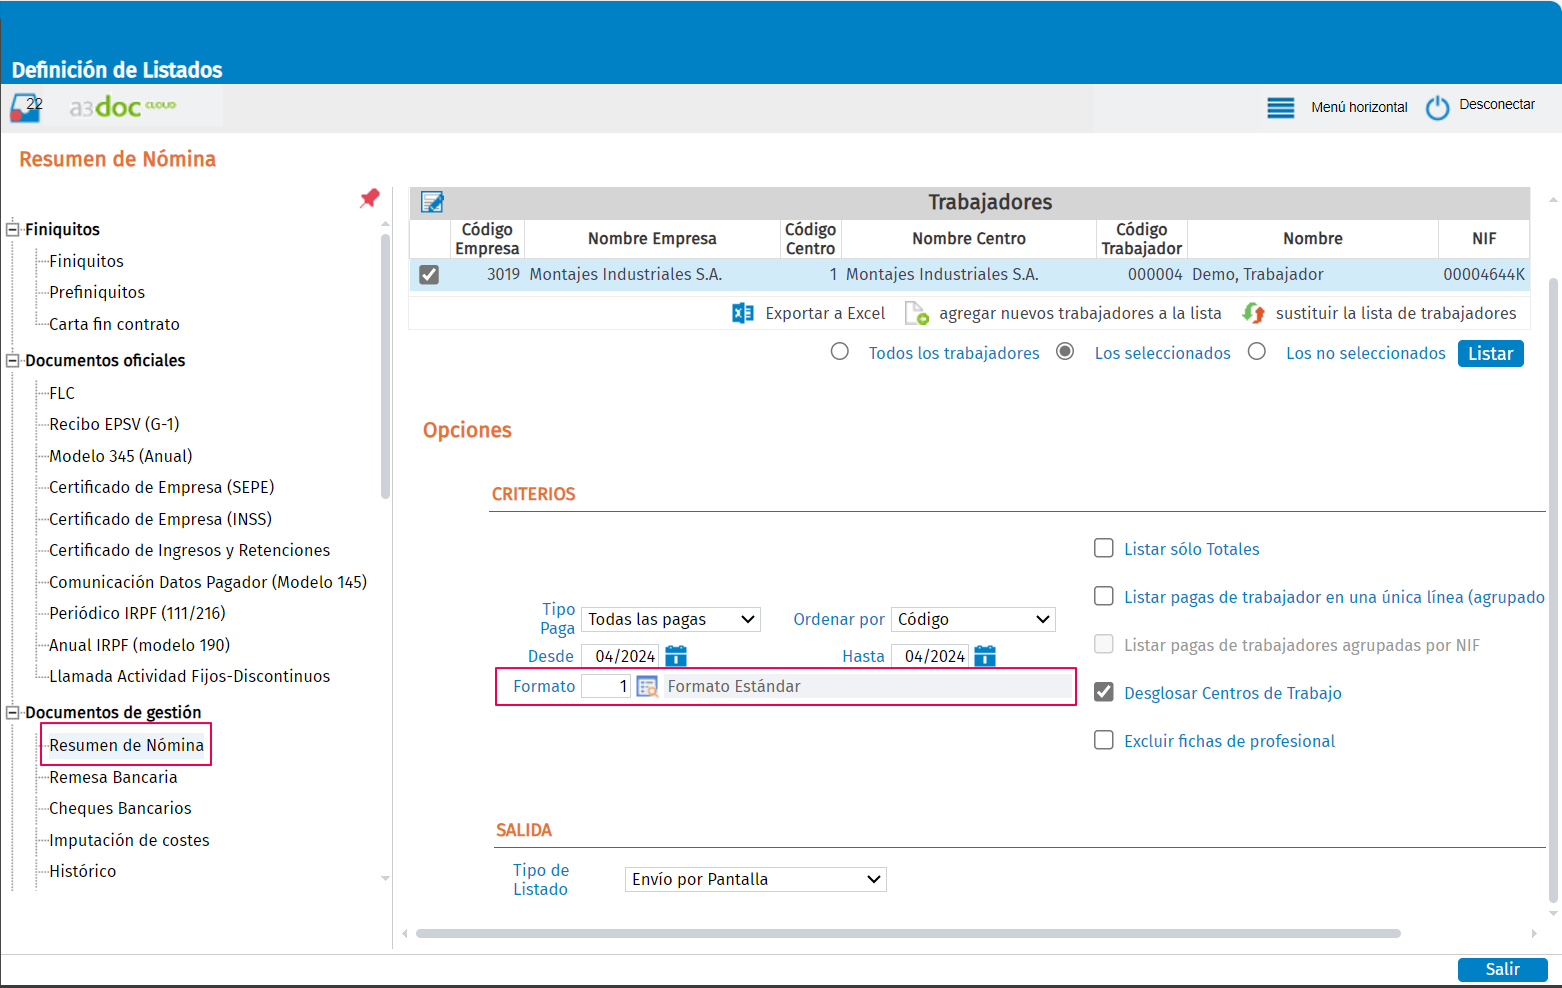The height and width of the screenshot is (988, 1562).
Task: Collapse the Finiquitos tree group
Action: 13,229
